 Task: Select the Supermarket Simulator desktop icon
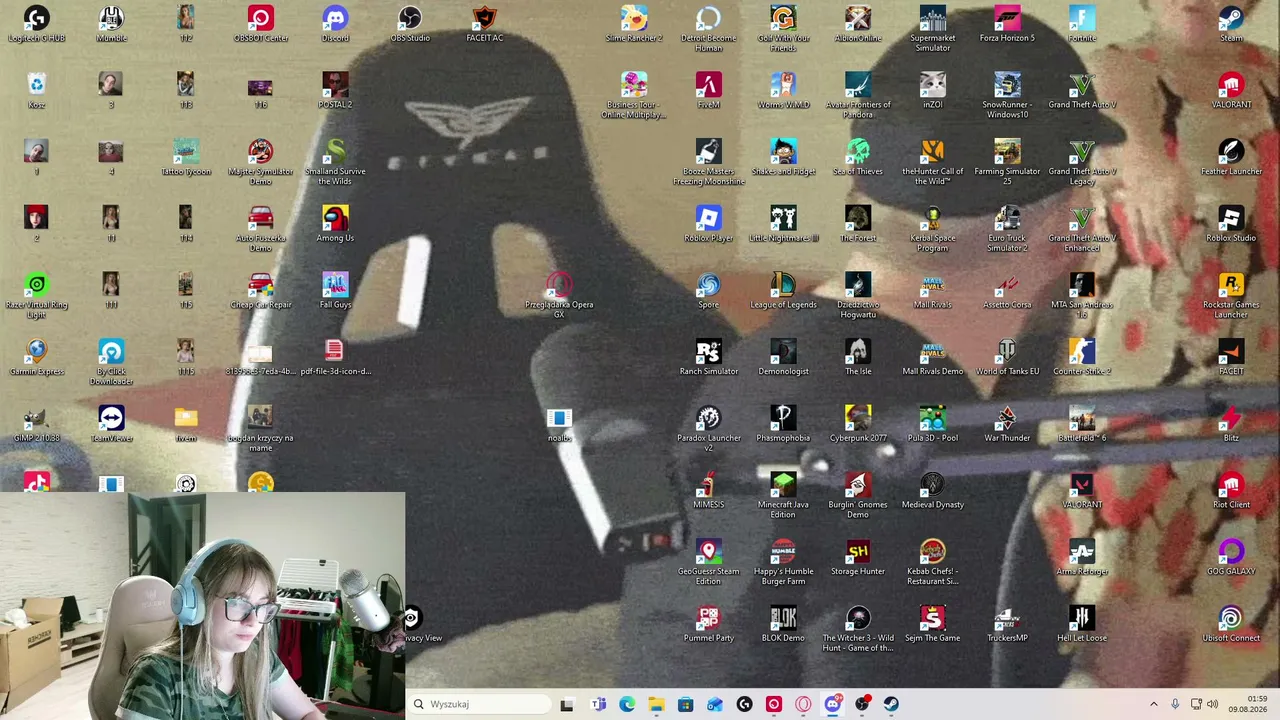pos(933,28)
